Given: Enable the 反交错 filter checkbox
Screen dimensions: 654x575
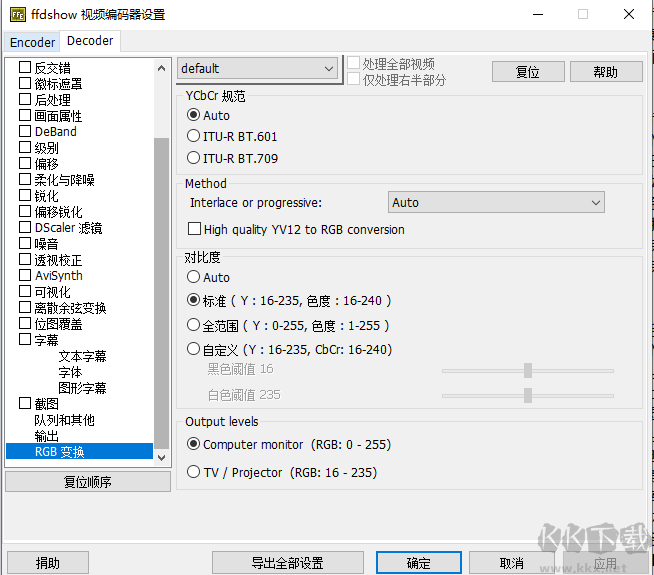Looking at the screenshot, I should point(25,67).
